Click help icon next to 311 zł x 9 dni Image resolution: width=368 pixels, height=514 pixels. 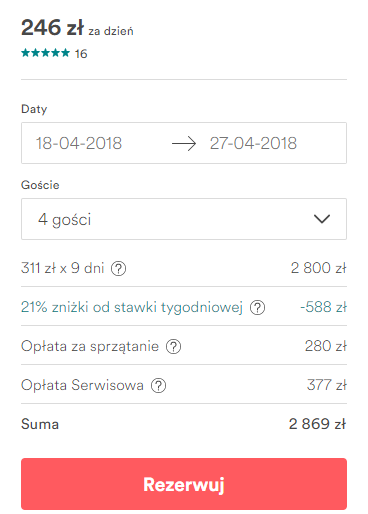tap(118, 268)
